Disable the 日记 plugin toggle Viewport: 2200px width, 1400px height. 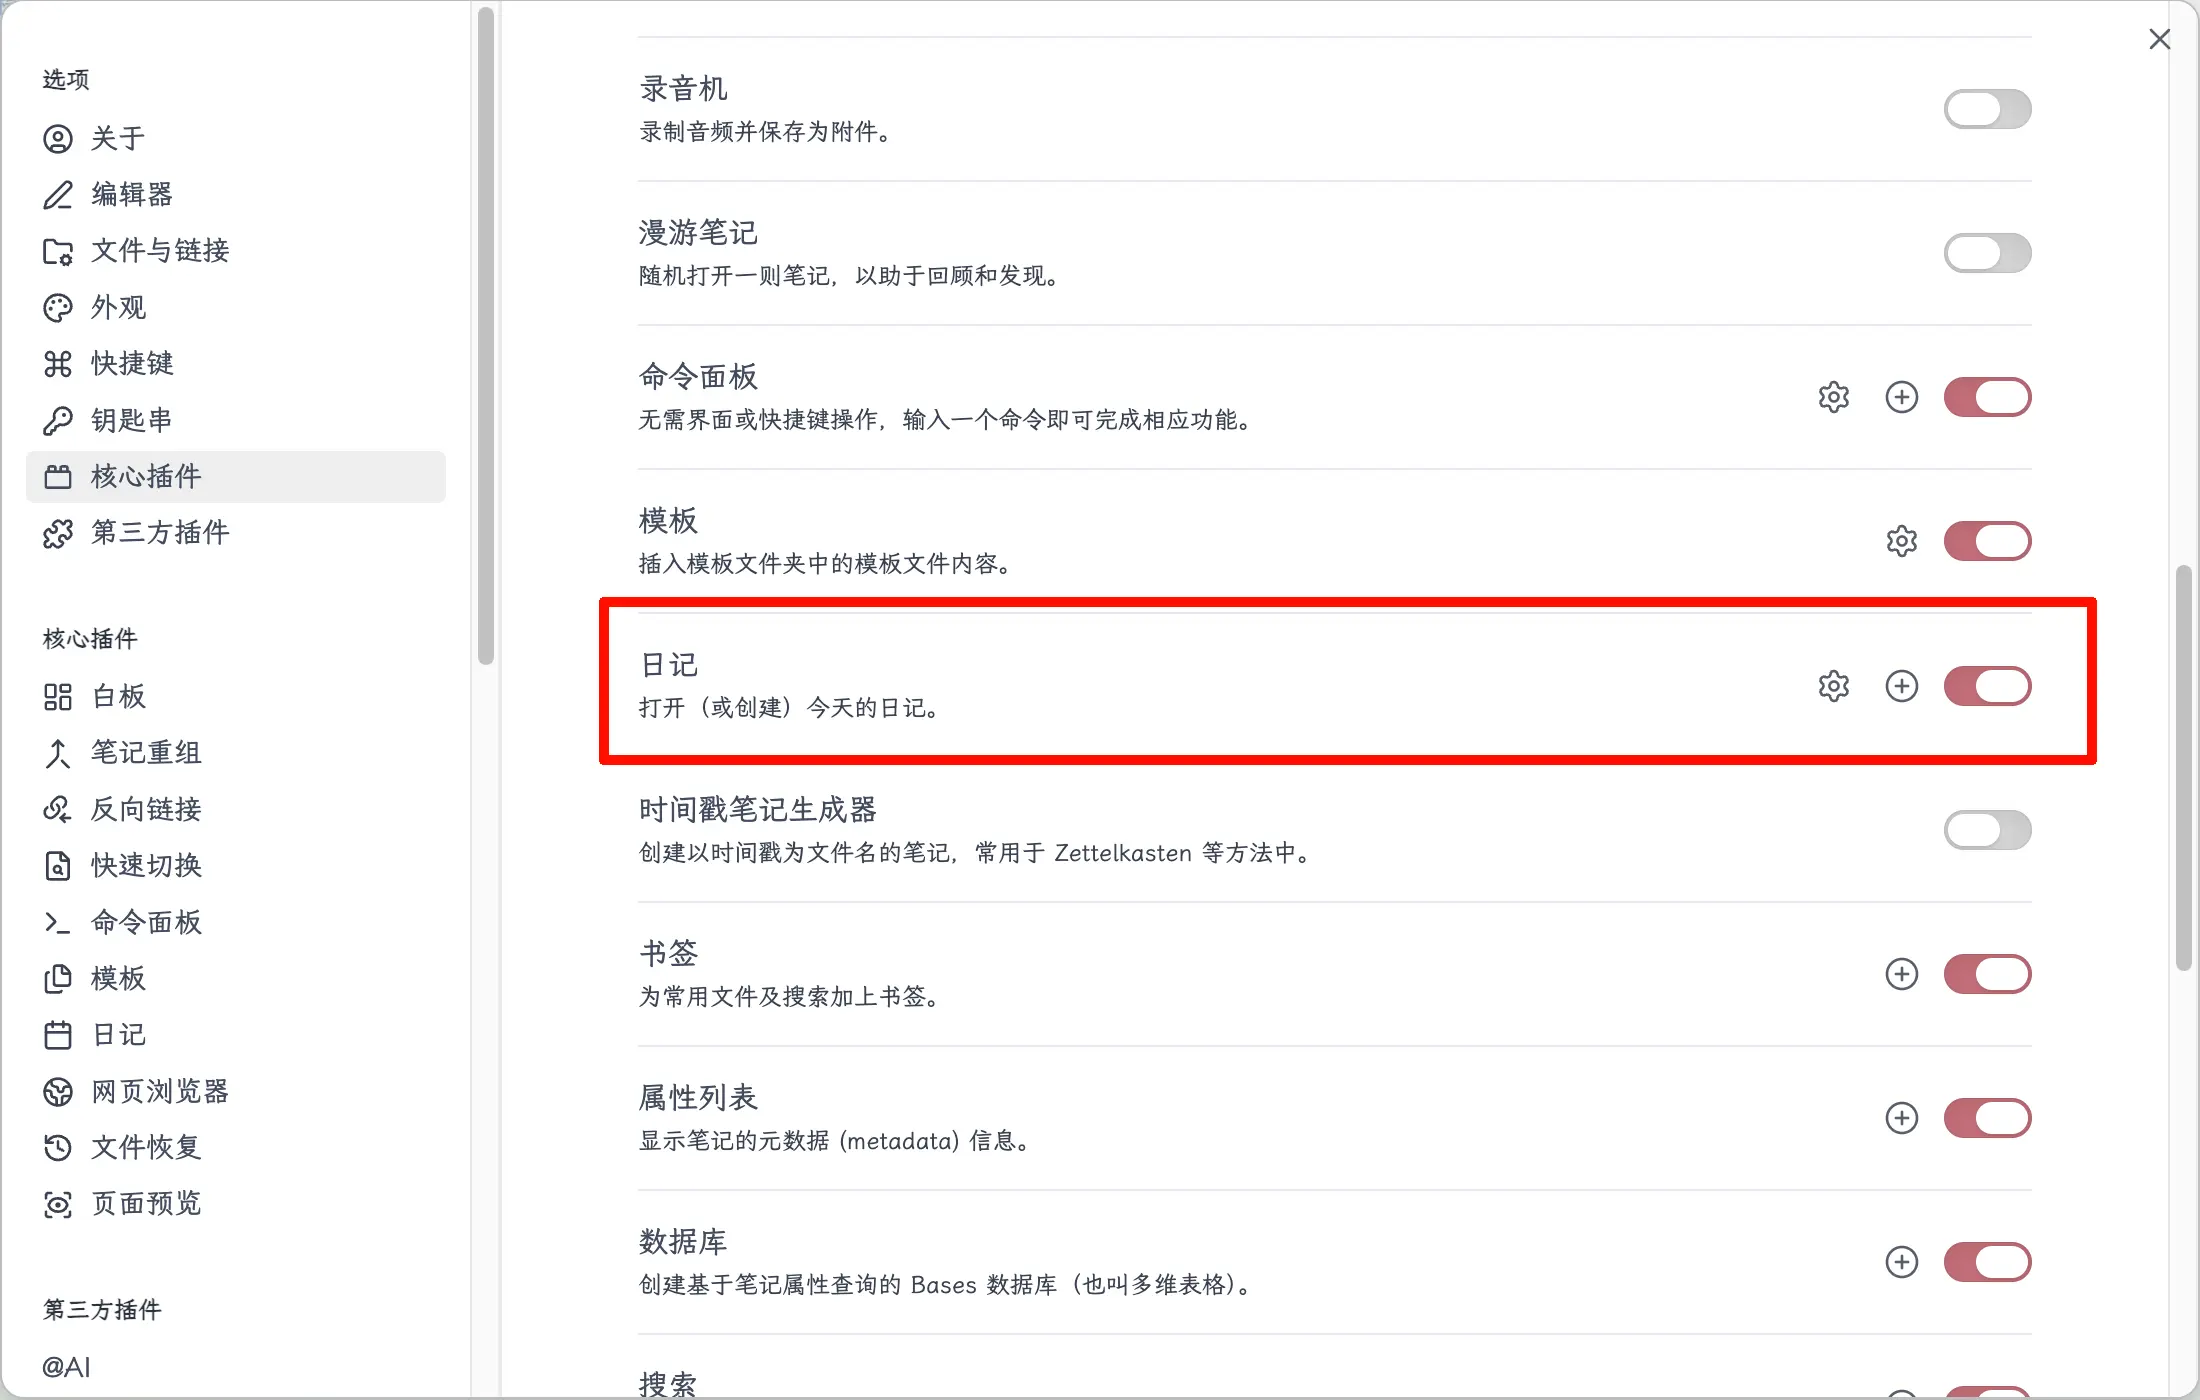(1987, 686)
